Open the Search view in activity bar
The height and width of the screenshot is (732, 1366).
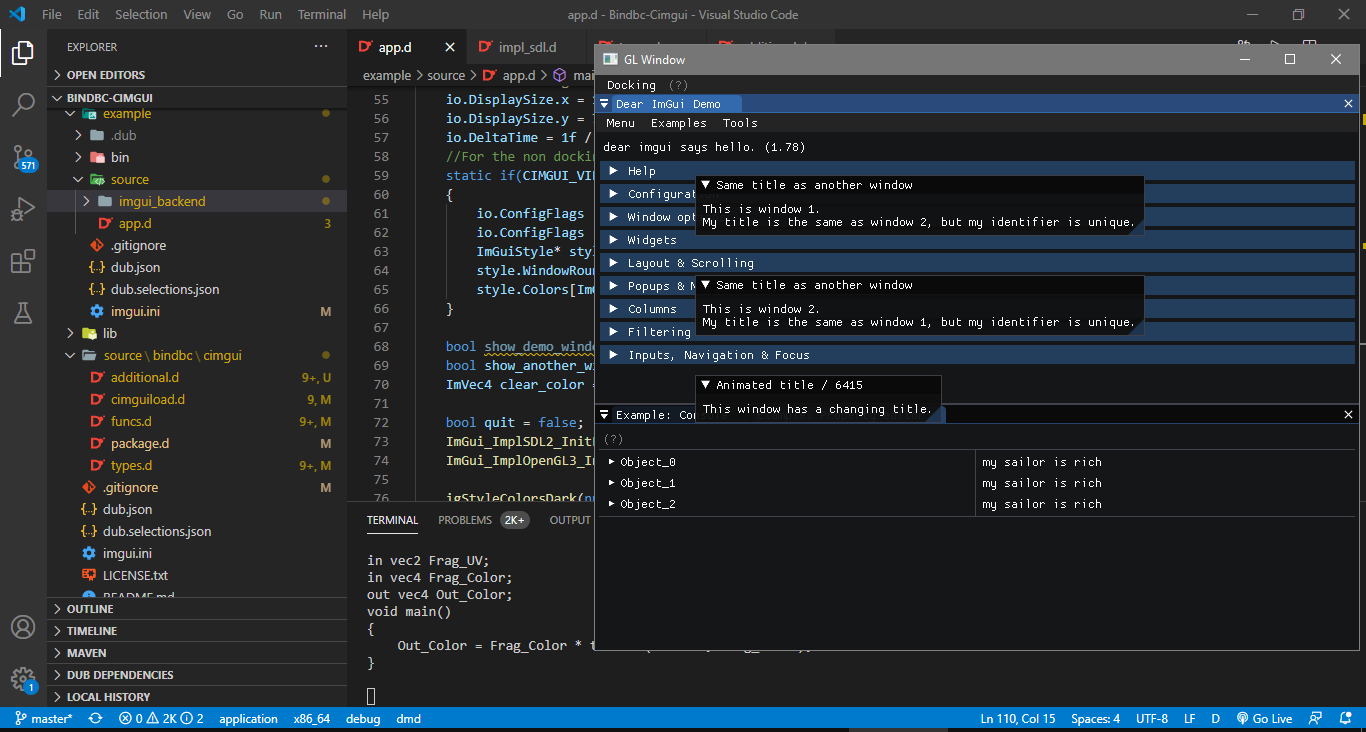pyautogui.click(x=23, y=105)
